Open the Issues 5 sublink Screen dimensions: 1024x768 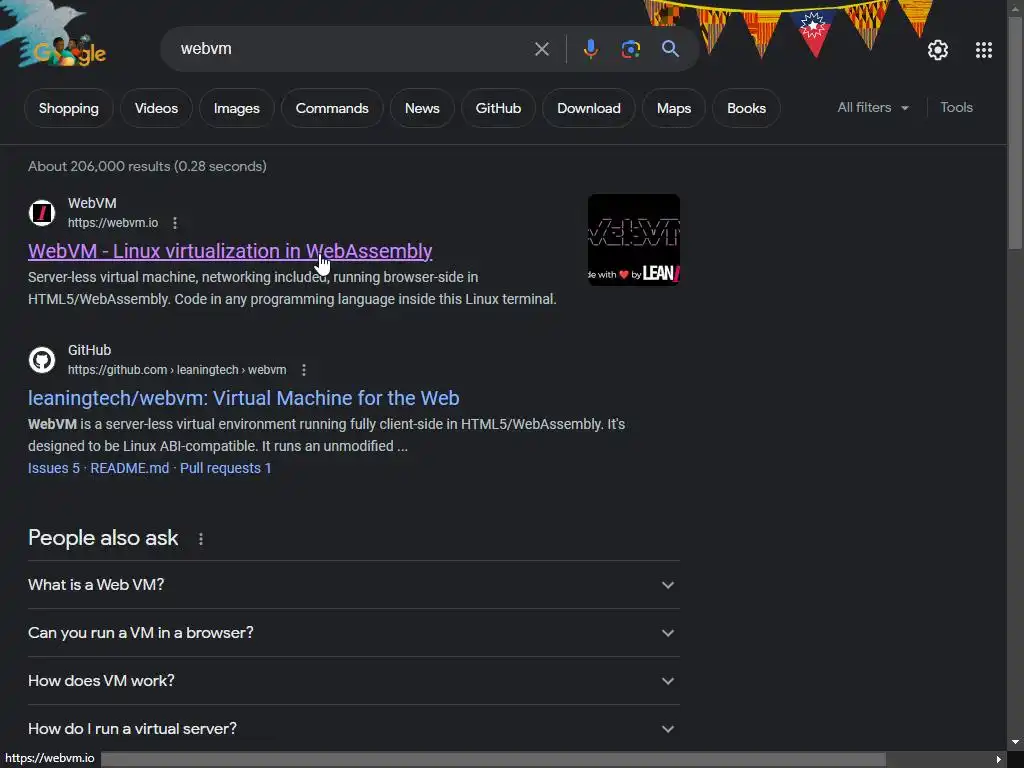pos(54,468)
